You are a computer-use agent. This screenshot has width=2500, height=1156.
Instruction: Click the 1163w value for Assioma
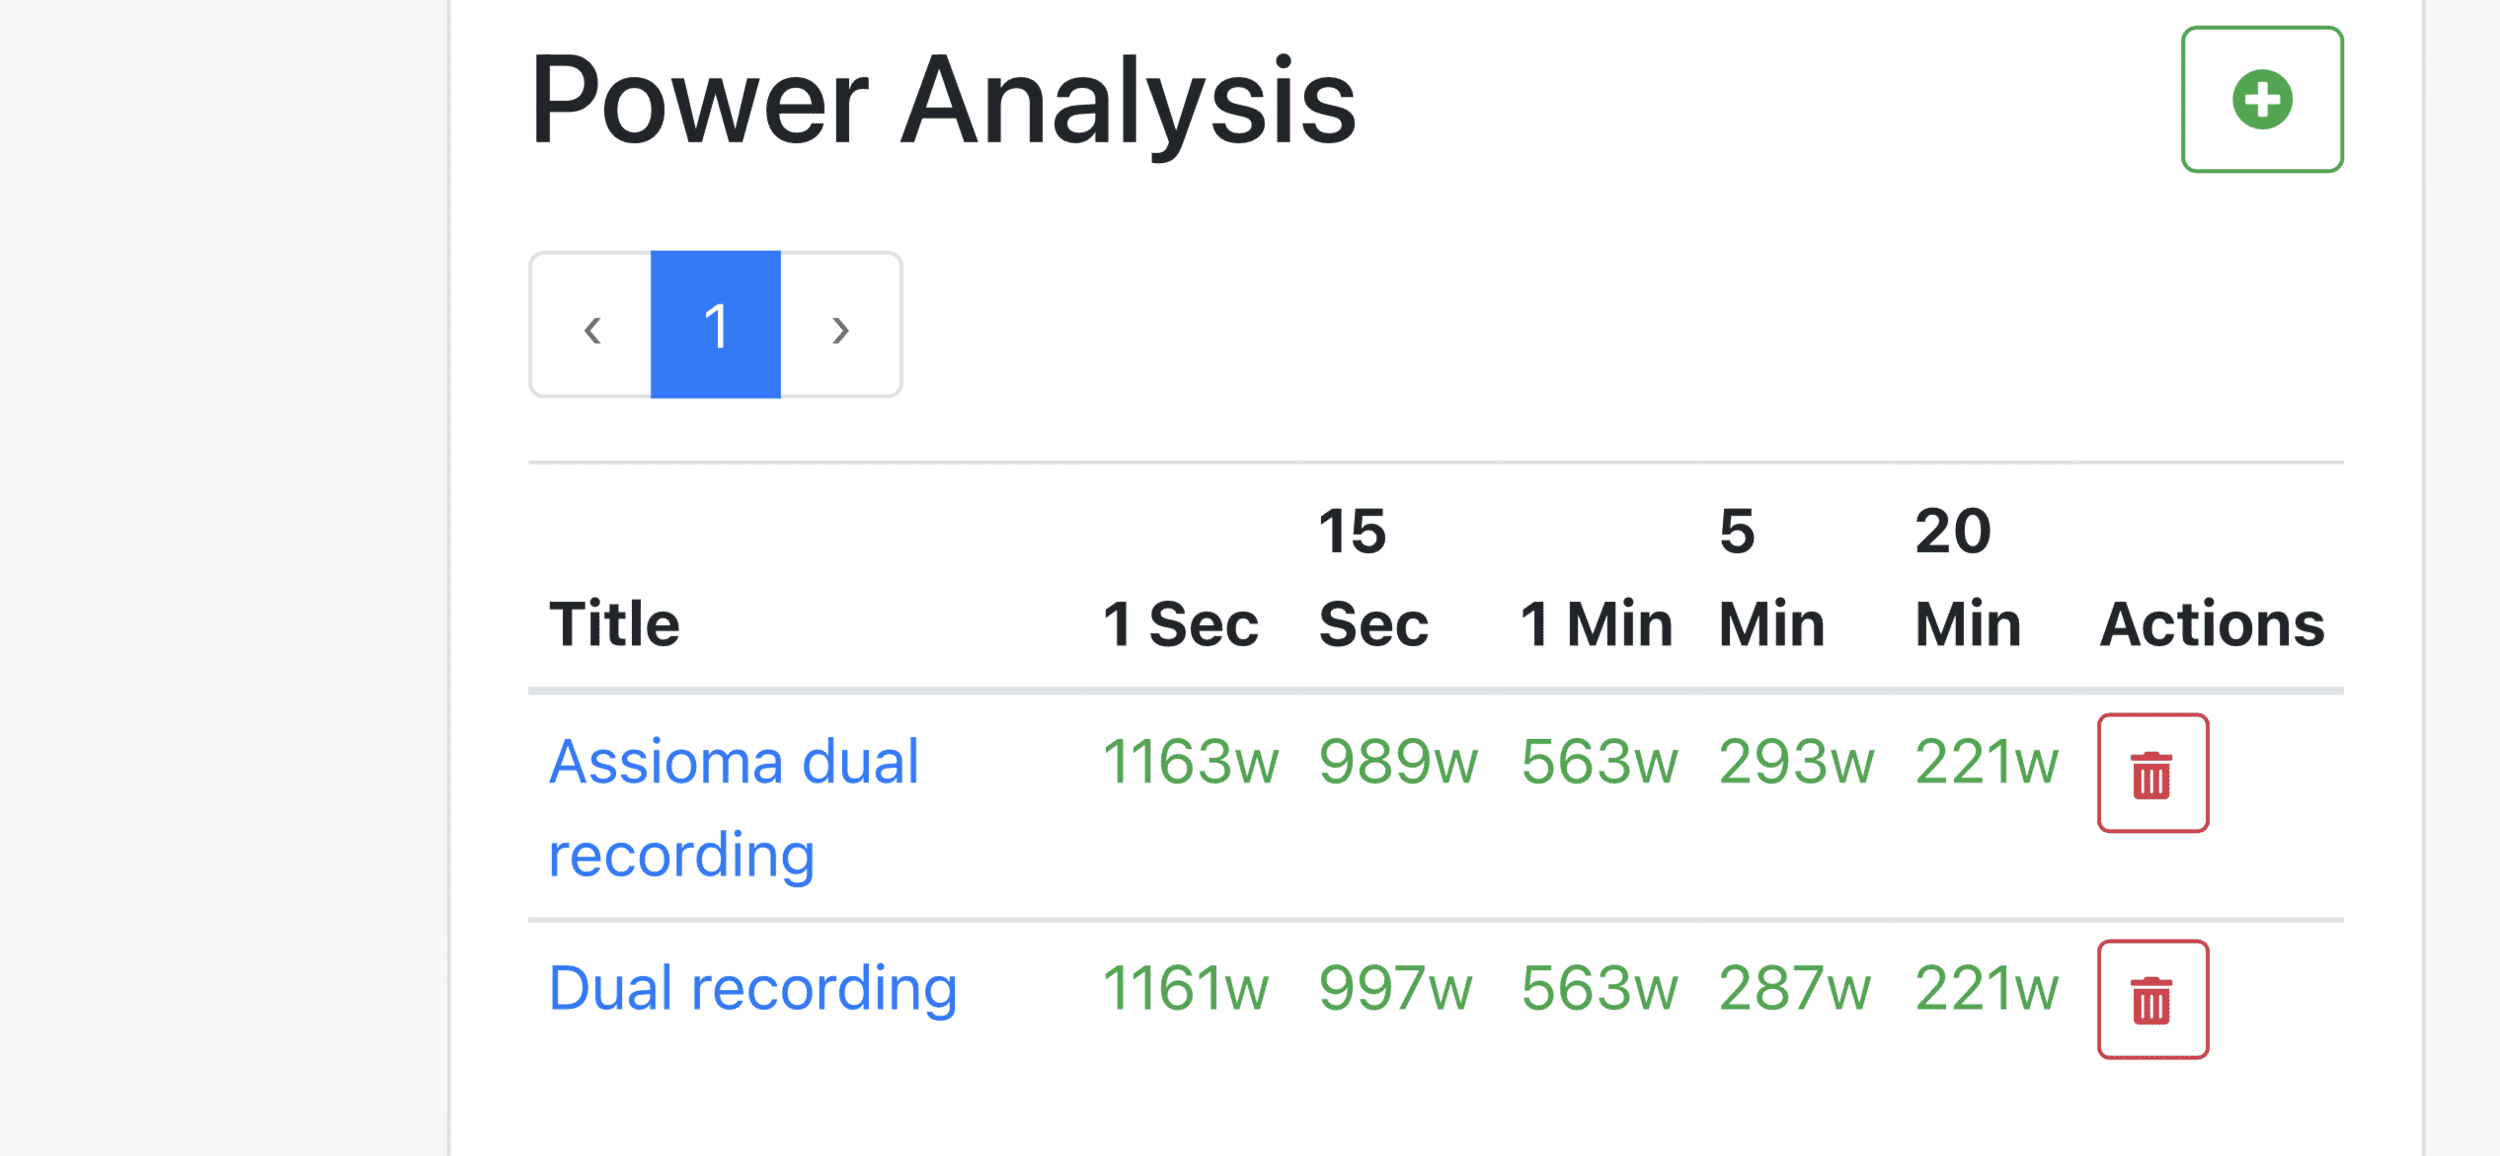1190,762
